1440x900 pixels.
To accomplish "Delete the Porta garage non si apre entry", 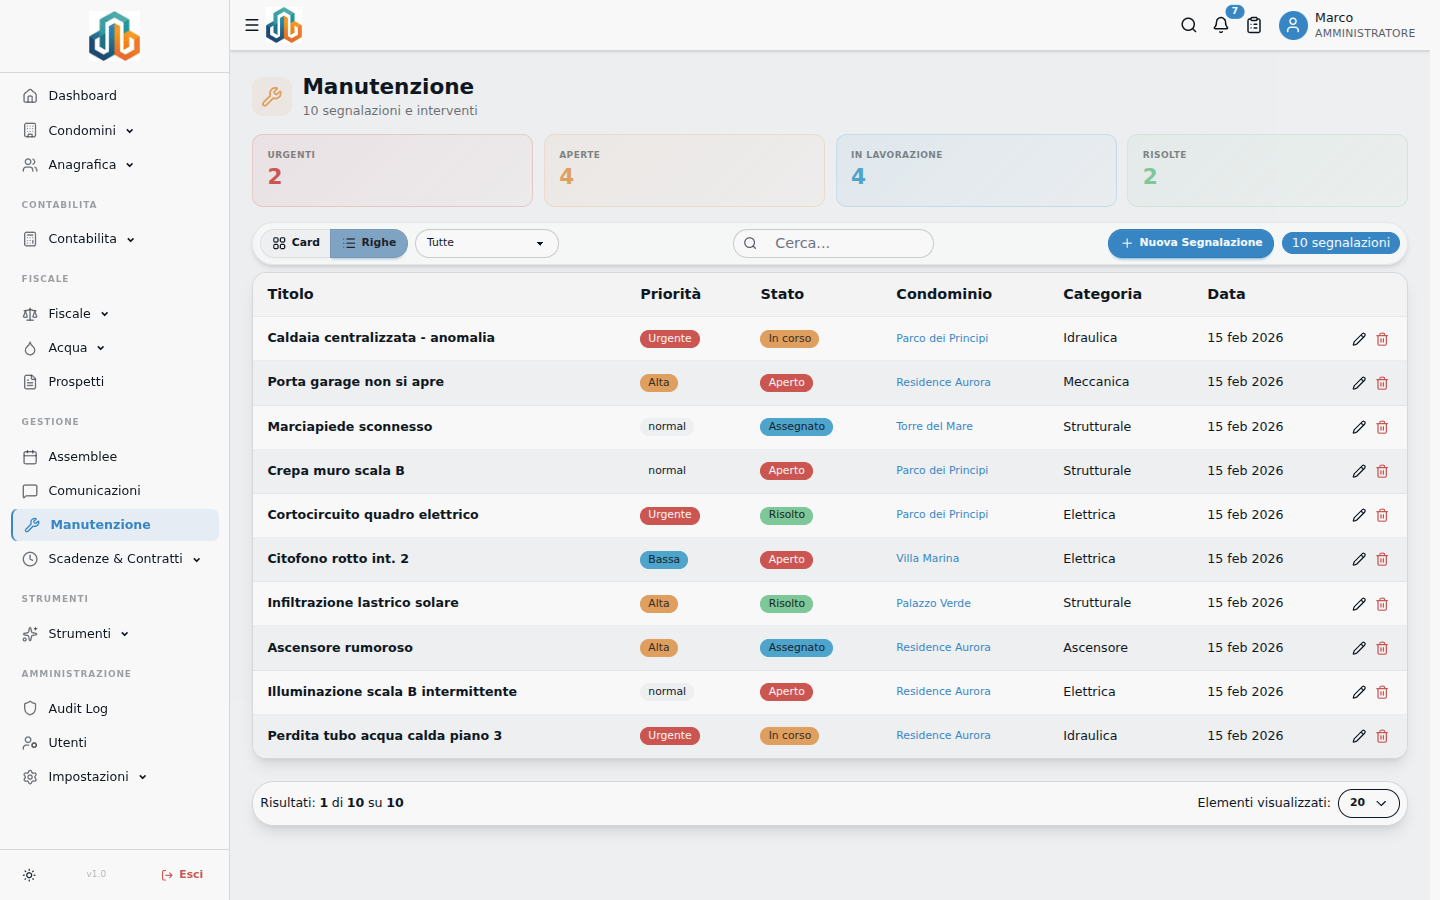I will click(x=1382, y=383).
